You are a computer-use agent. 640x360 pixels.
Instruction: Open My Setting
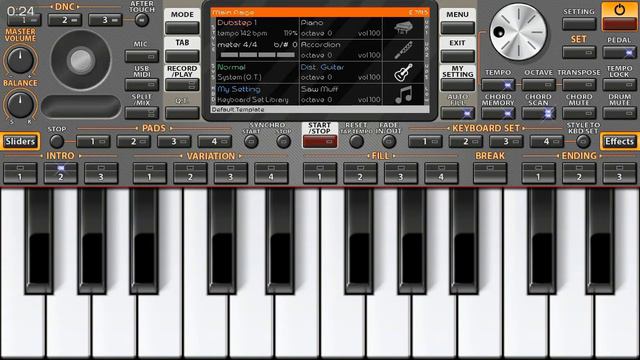pyautogui.click(x=458, y=84)
